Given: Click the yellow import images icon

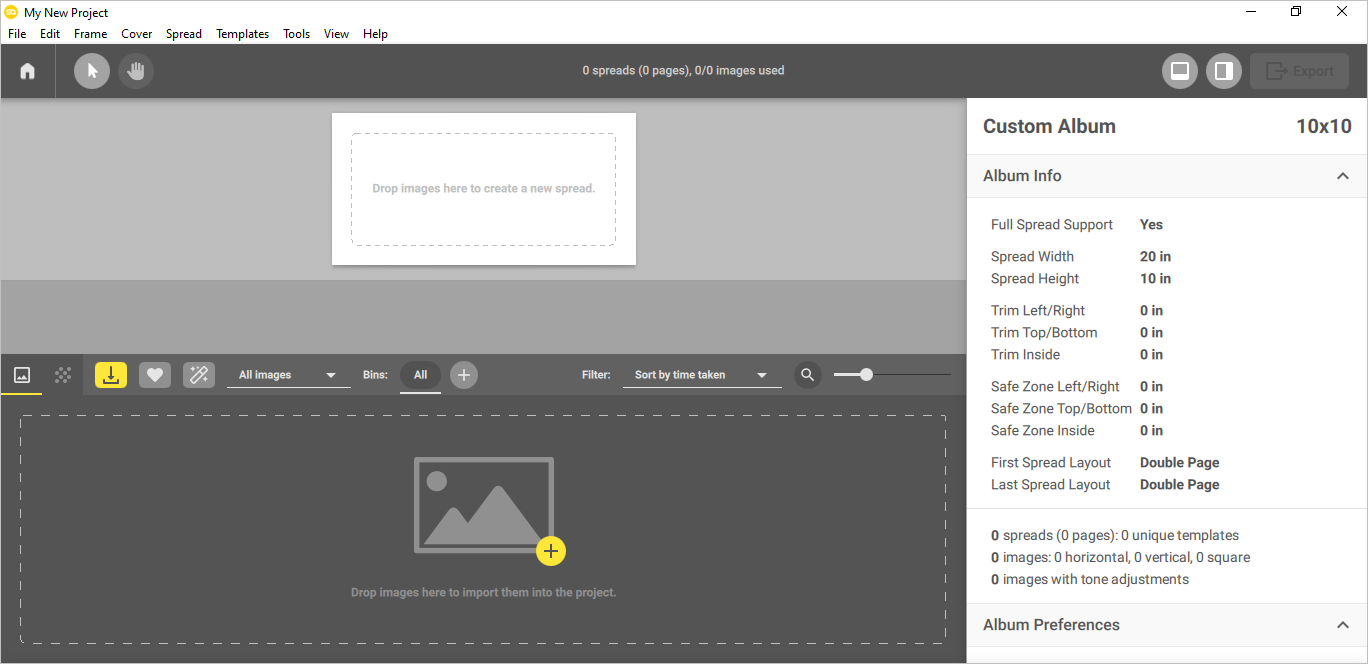Looking at the screenshot, I should pos(111,374).
